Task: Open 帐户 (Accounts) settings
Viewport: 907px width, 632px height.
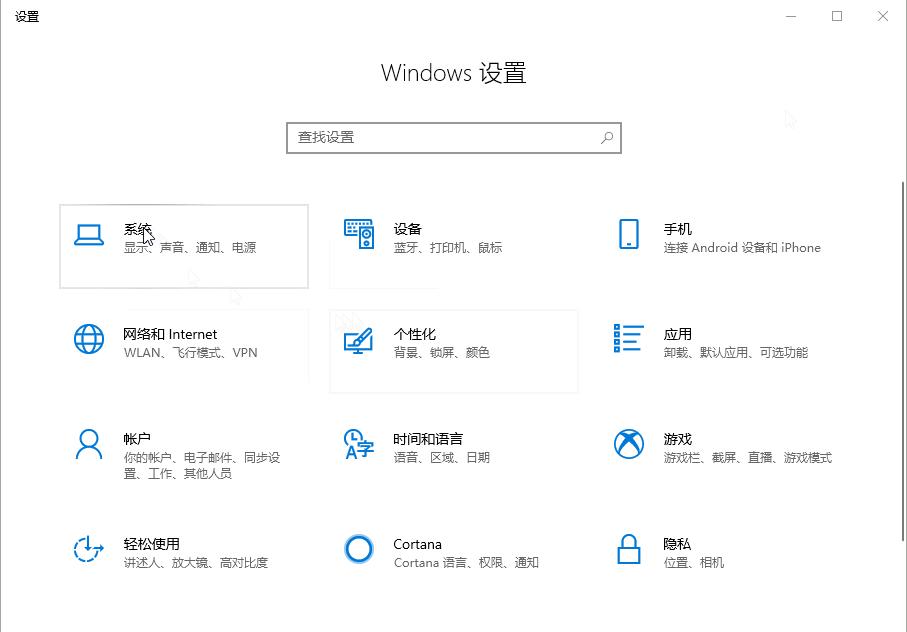Action: tap(184, 455)
